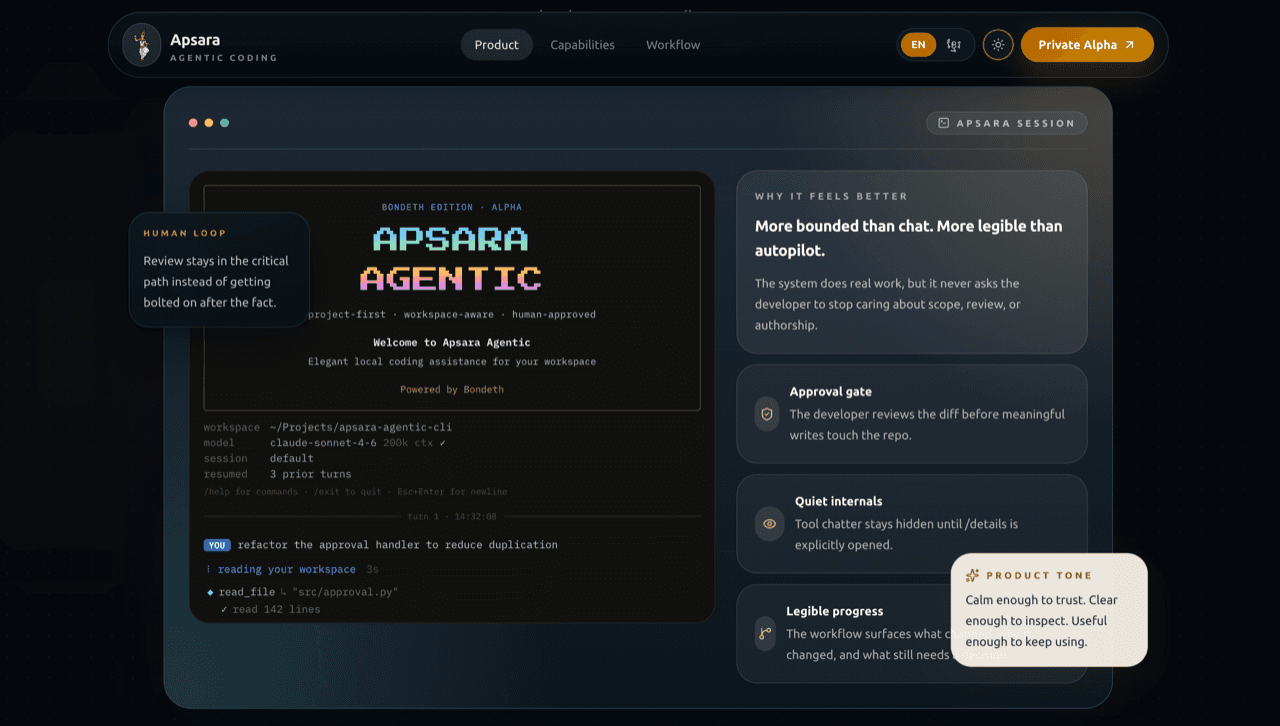Click 'turn 1 · 14:32:08' divider label
Screen dimensions: 1280x726
[452, 517]
